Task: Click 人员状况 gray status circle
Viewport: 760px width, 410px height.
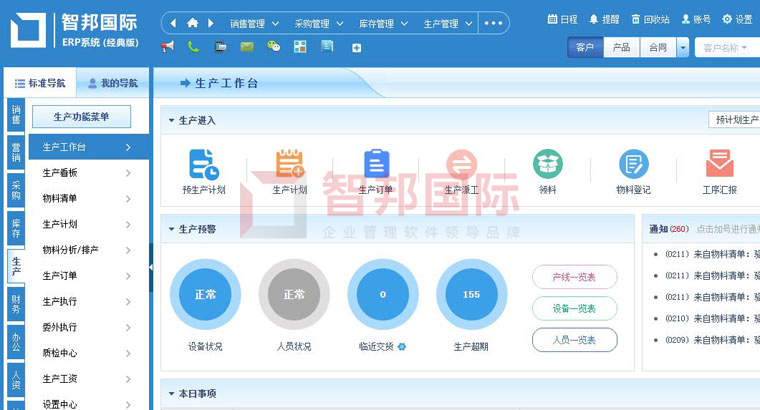Action: click(294, 294)
